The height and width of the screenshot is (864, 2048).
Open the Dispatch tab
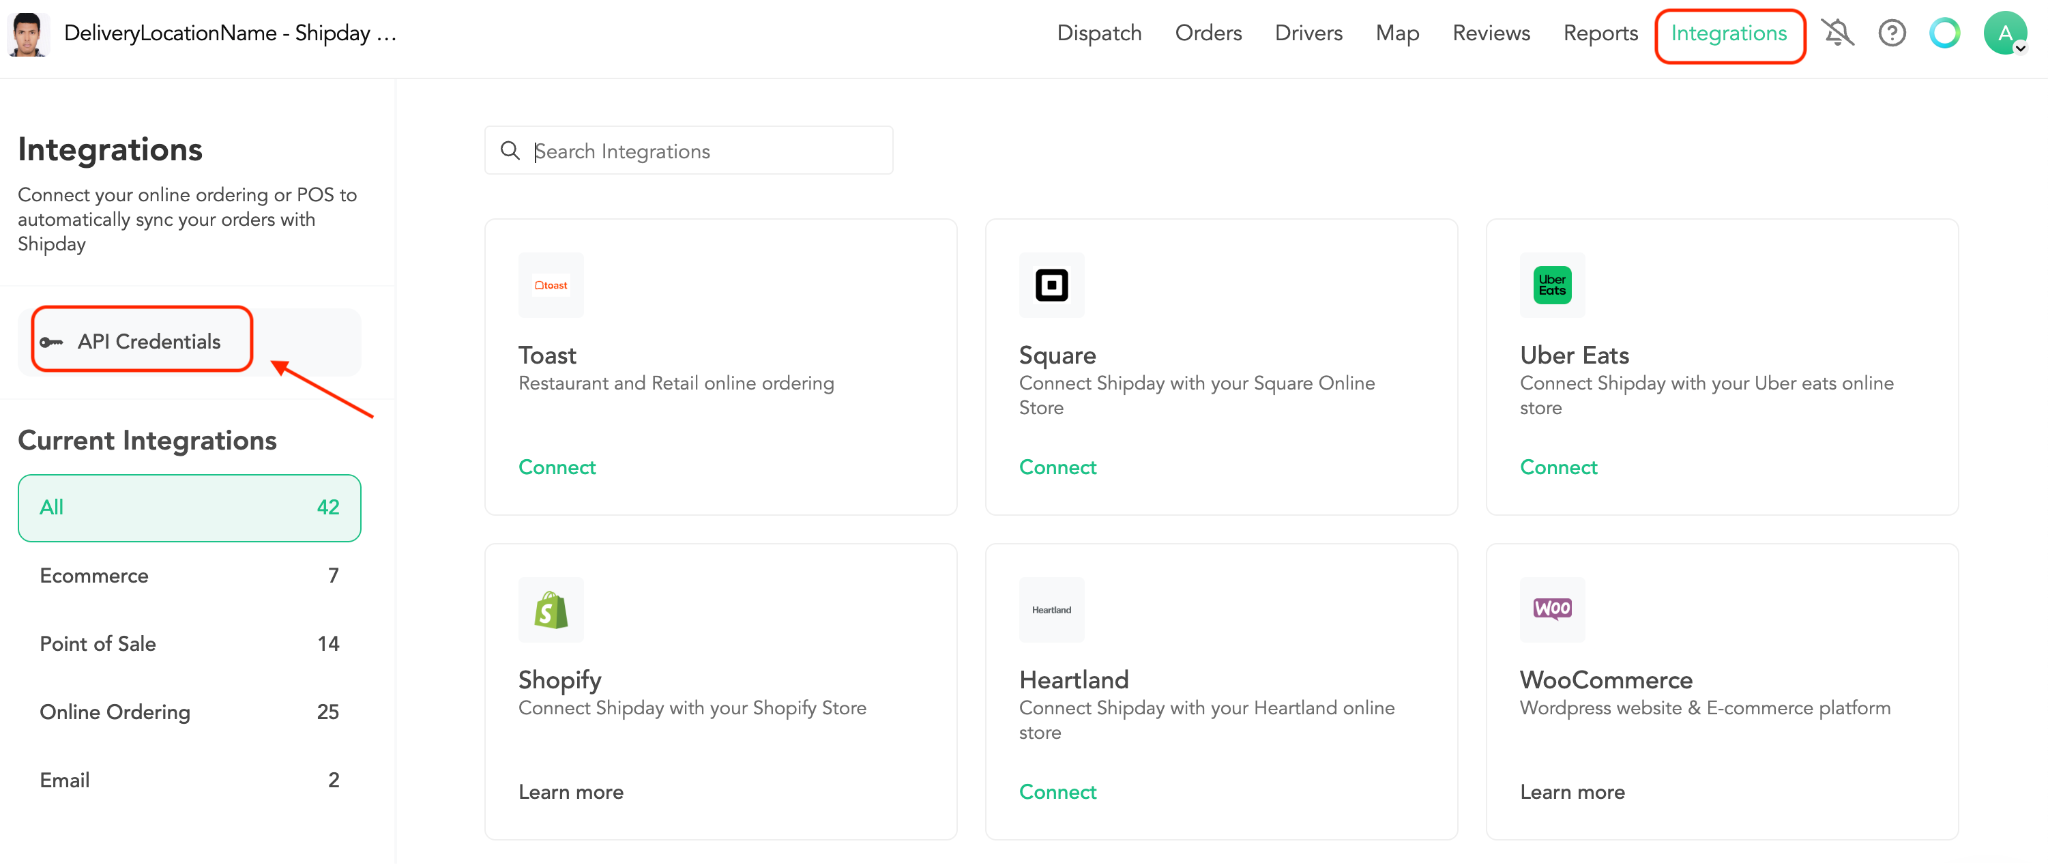pos(1099,33)
